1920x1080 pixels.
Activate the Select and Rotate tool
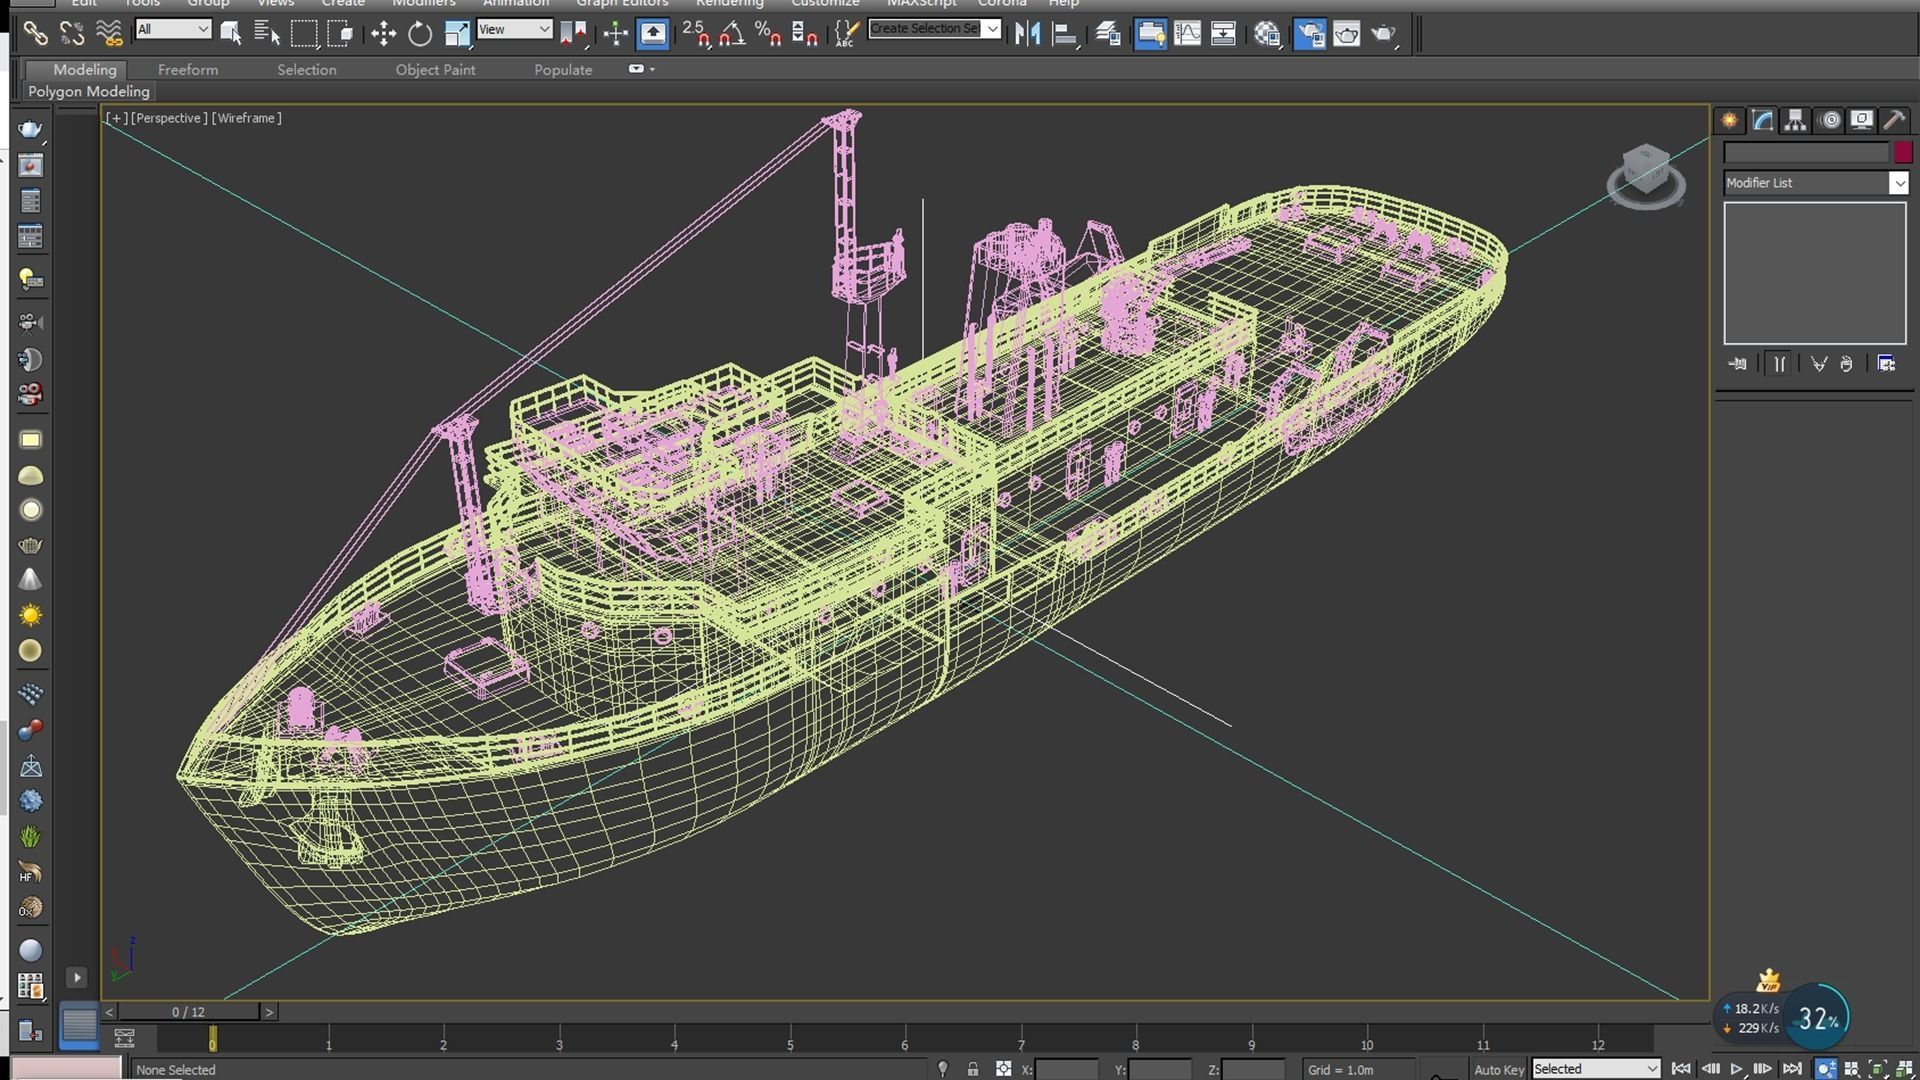pos(420,34)
